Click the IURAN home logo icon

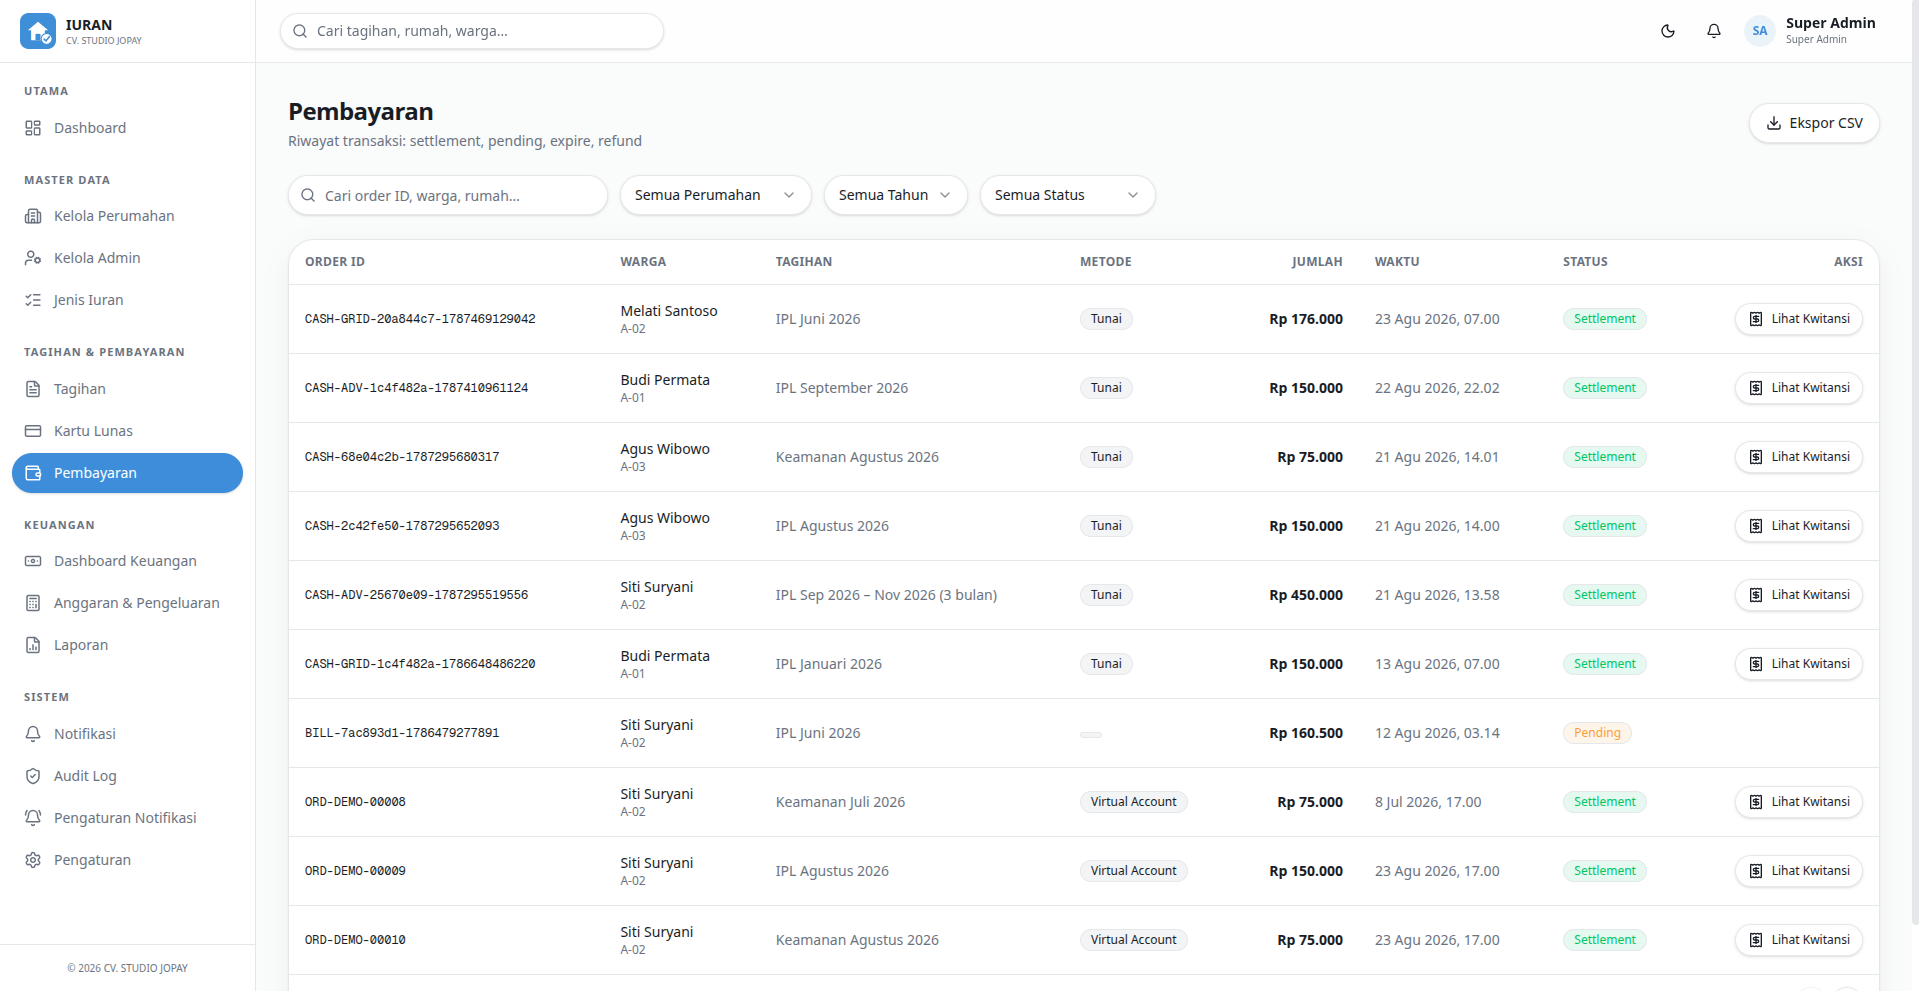38,31
